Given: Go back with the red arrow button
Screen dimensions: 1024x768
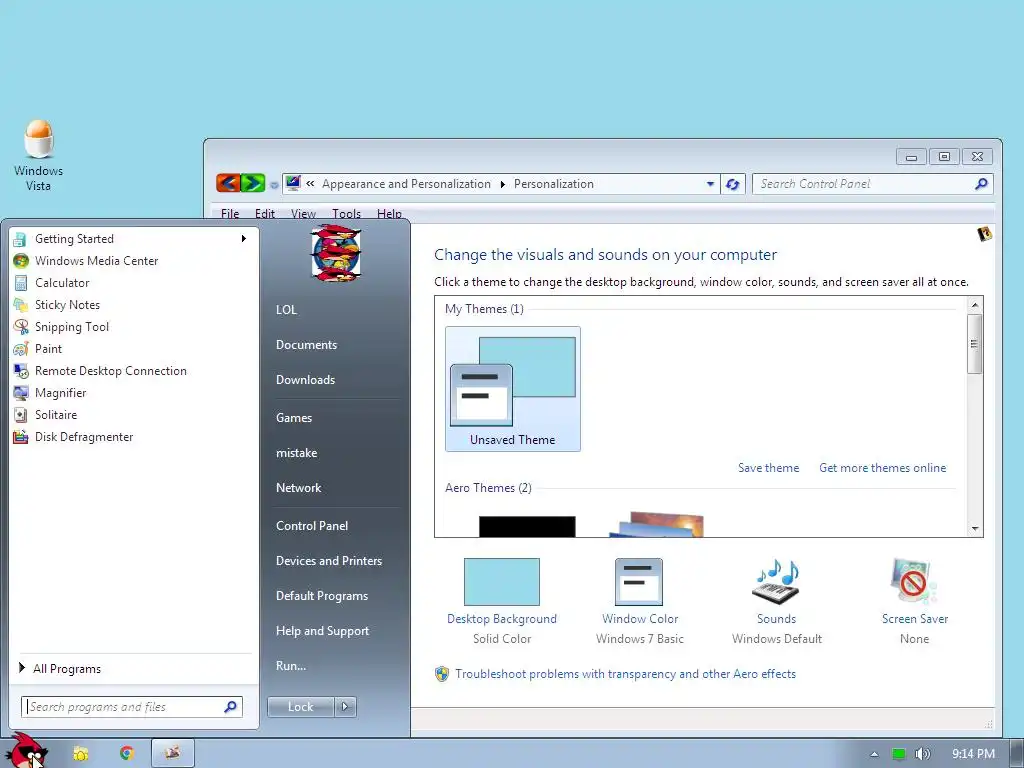Looking at the screenshot, I should pos(228,184).
